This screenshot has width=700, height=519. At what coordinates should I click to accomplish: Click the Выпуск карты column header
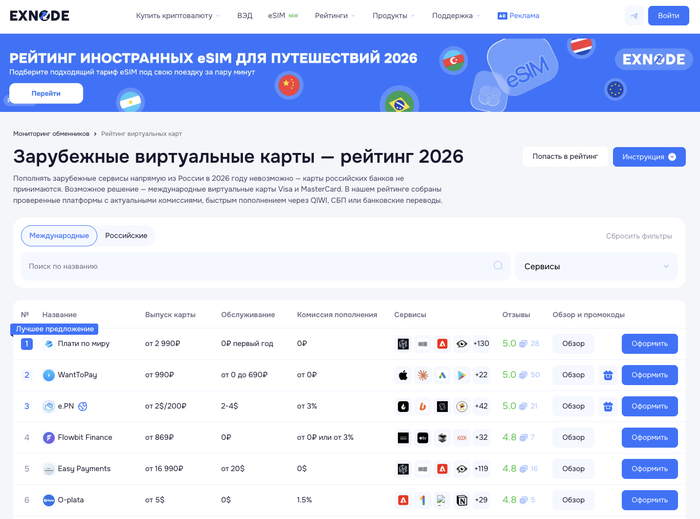point(170,315)
